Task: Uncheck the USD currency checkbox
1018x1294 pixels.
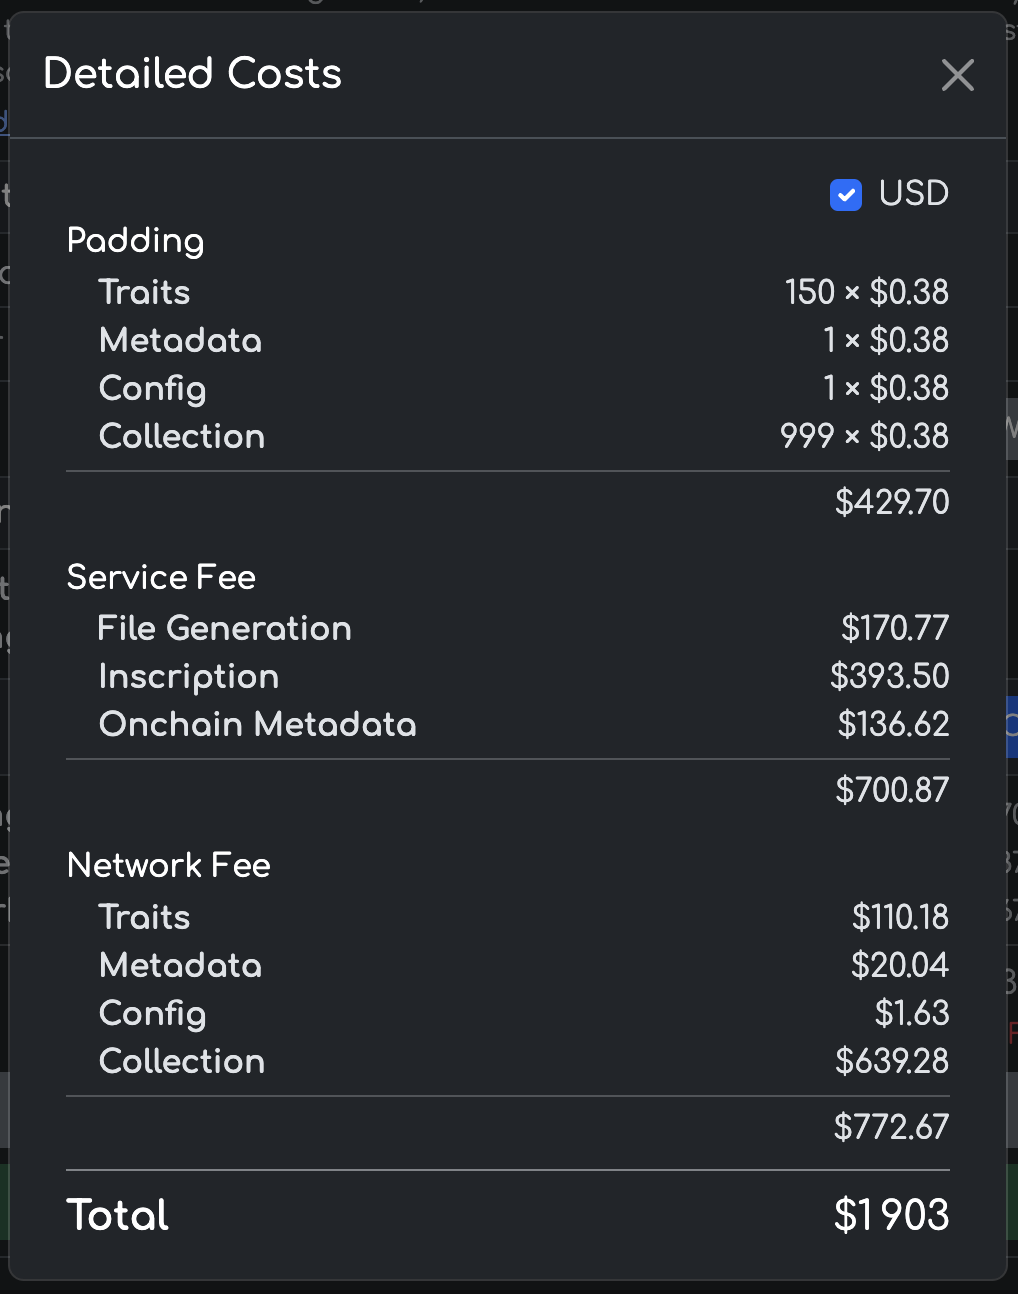Action: [x=846, y=195]
